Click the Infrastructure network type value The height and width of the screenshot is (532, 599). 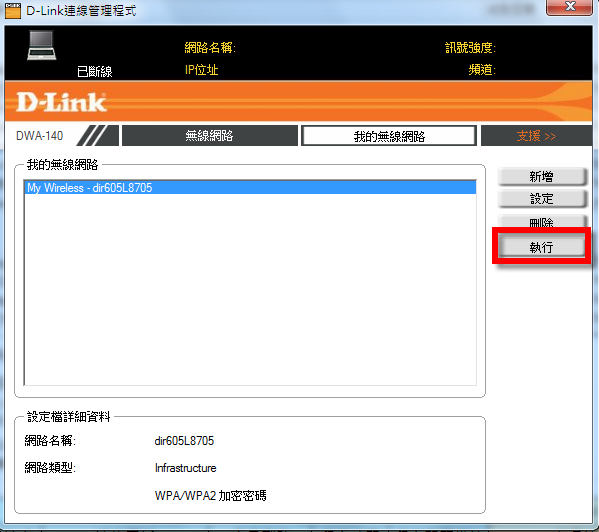[186, 468]
